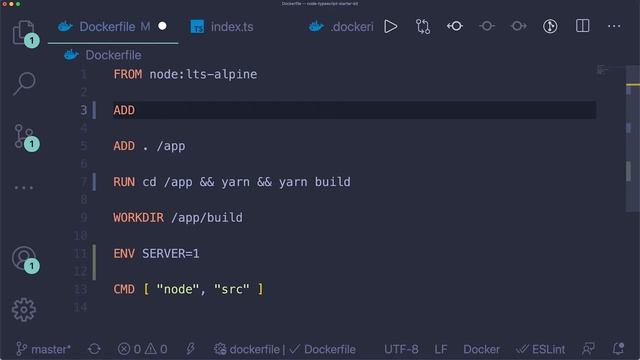Screen dimensions: 640x360
Task: Close the unsaved Dockerfile tab dot
Action: tap(162, 26)
